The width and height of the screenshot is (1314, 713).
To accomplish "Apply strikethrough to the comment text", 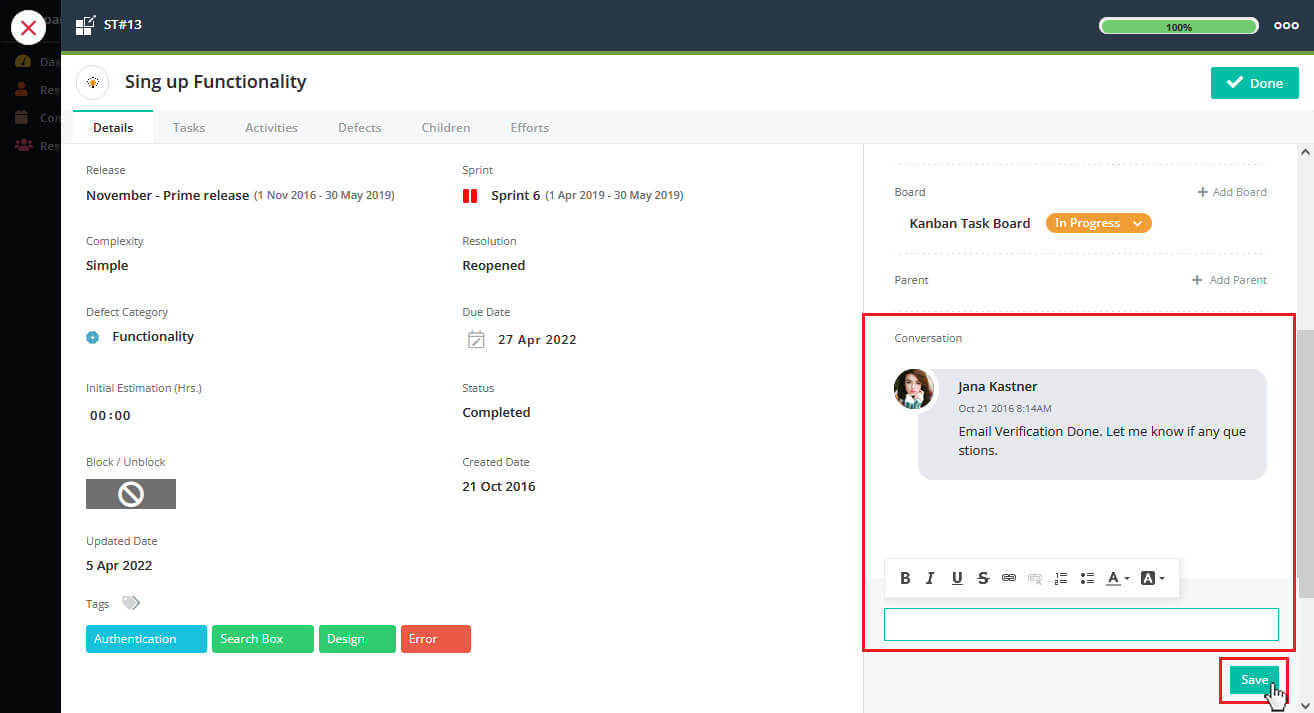I will pyautogui.click(x=983, y=578).
